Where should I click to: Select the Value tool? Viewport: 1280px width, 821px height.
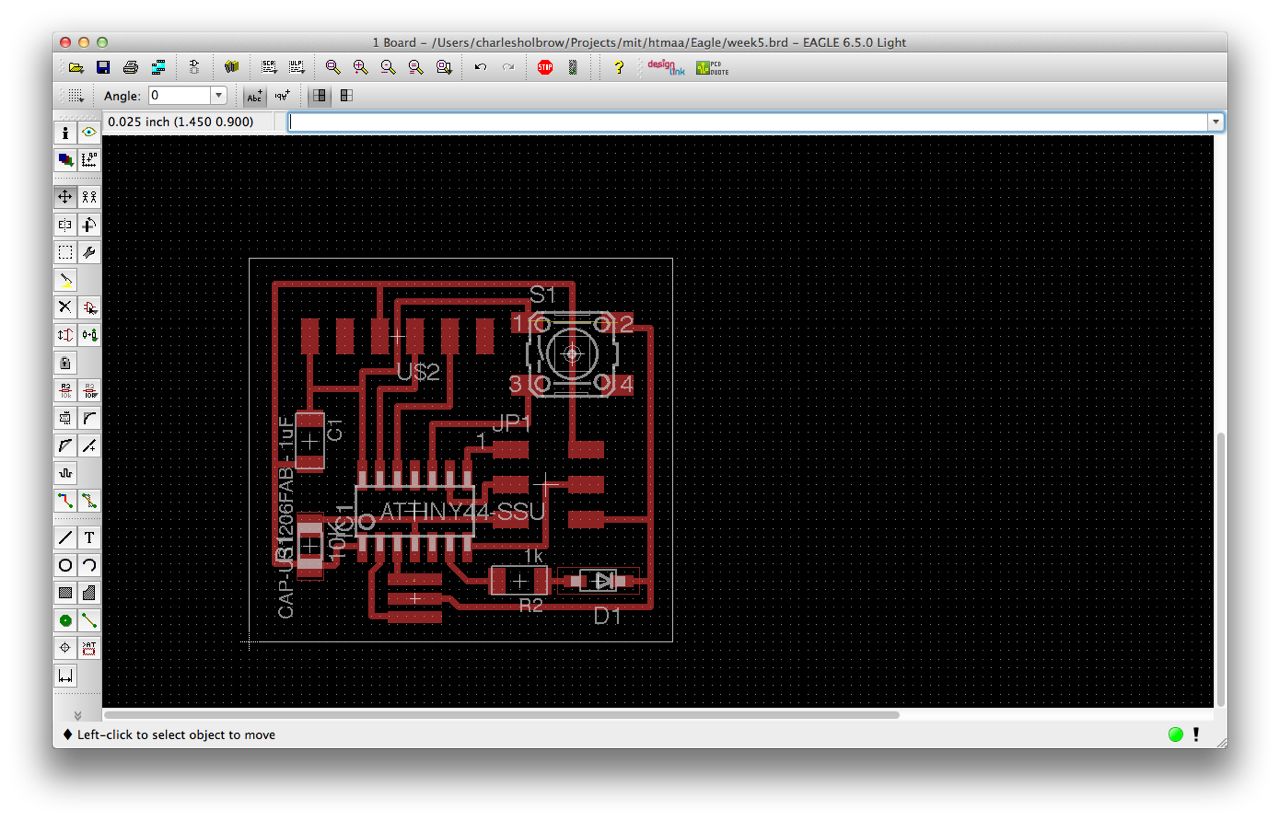point(89,390)
